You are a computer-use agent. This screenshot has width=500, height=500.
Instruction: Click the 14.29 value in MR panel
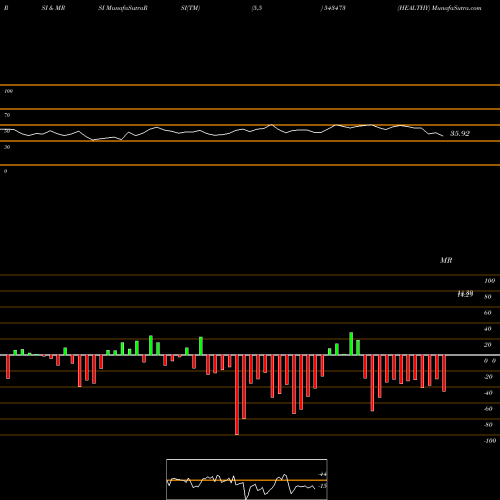point(465,294)
